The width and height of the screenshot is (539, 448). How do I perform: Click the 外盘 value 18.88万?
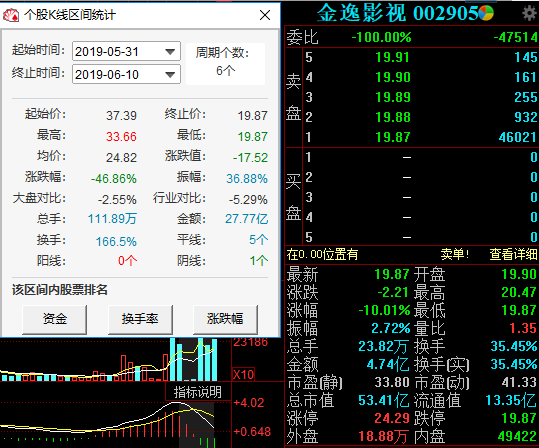(383, 437)
